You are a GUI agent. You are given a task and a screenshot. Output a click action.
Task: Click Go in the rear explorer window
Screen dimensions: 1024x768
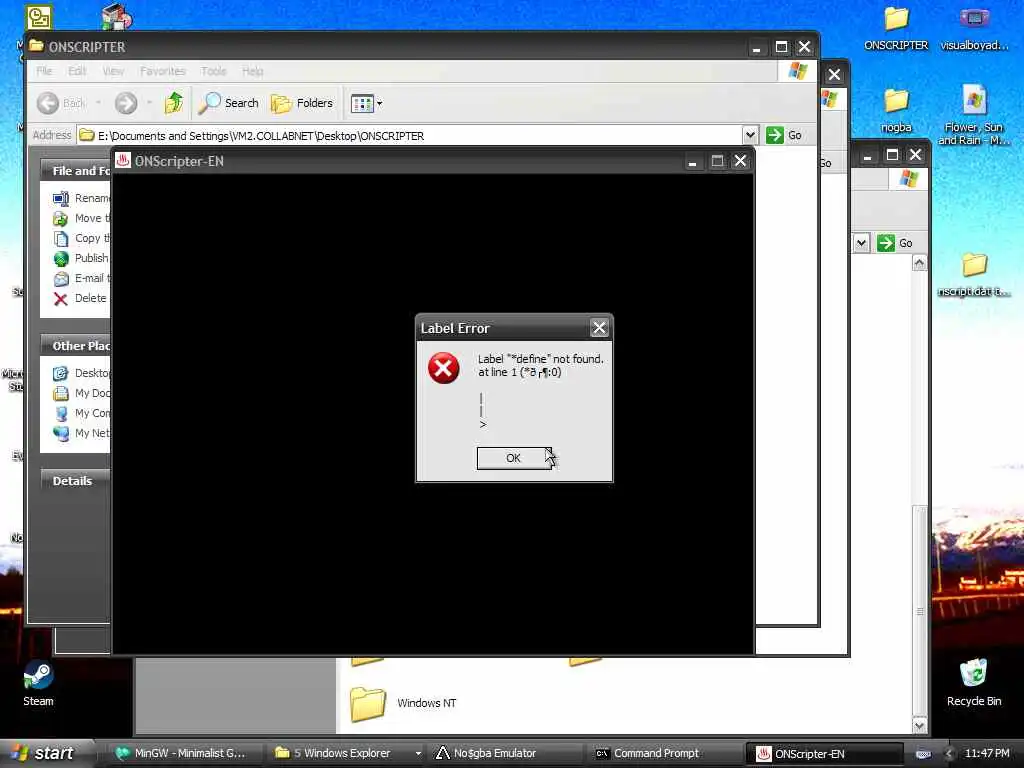coord(895,243)
